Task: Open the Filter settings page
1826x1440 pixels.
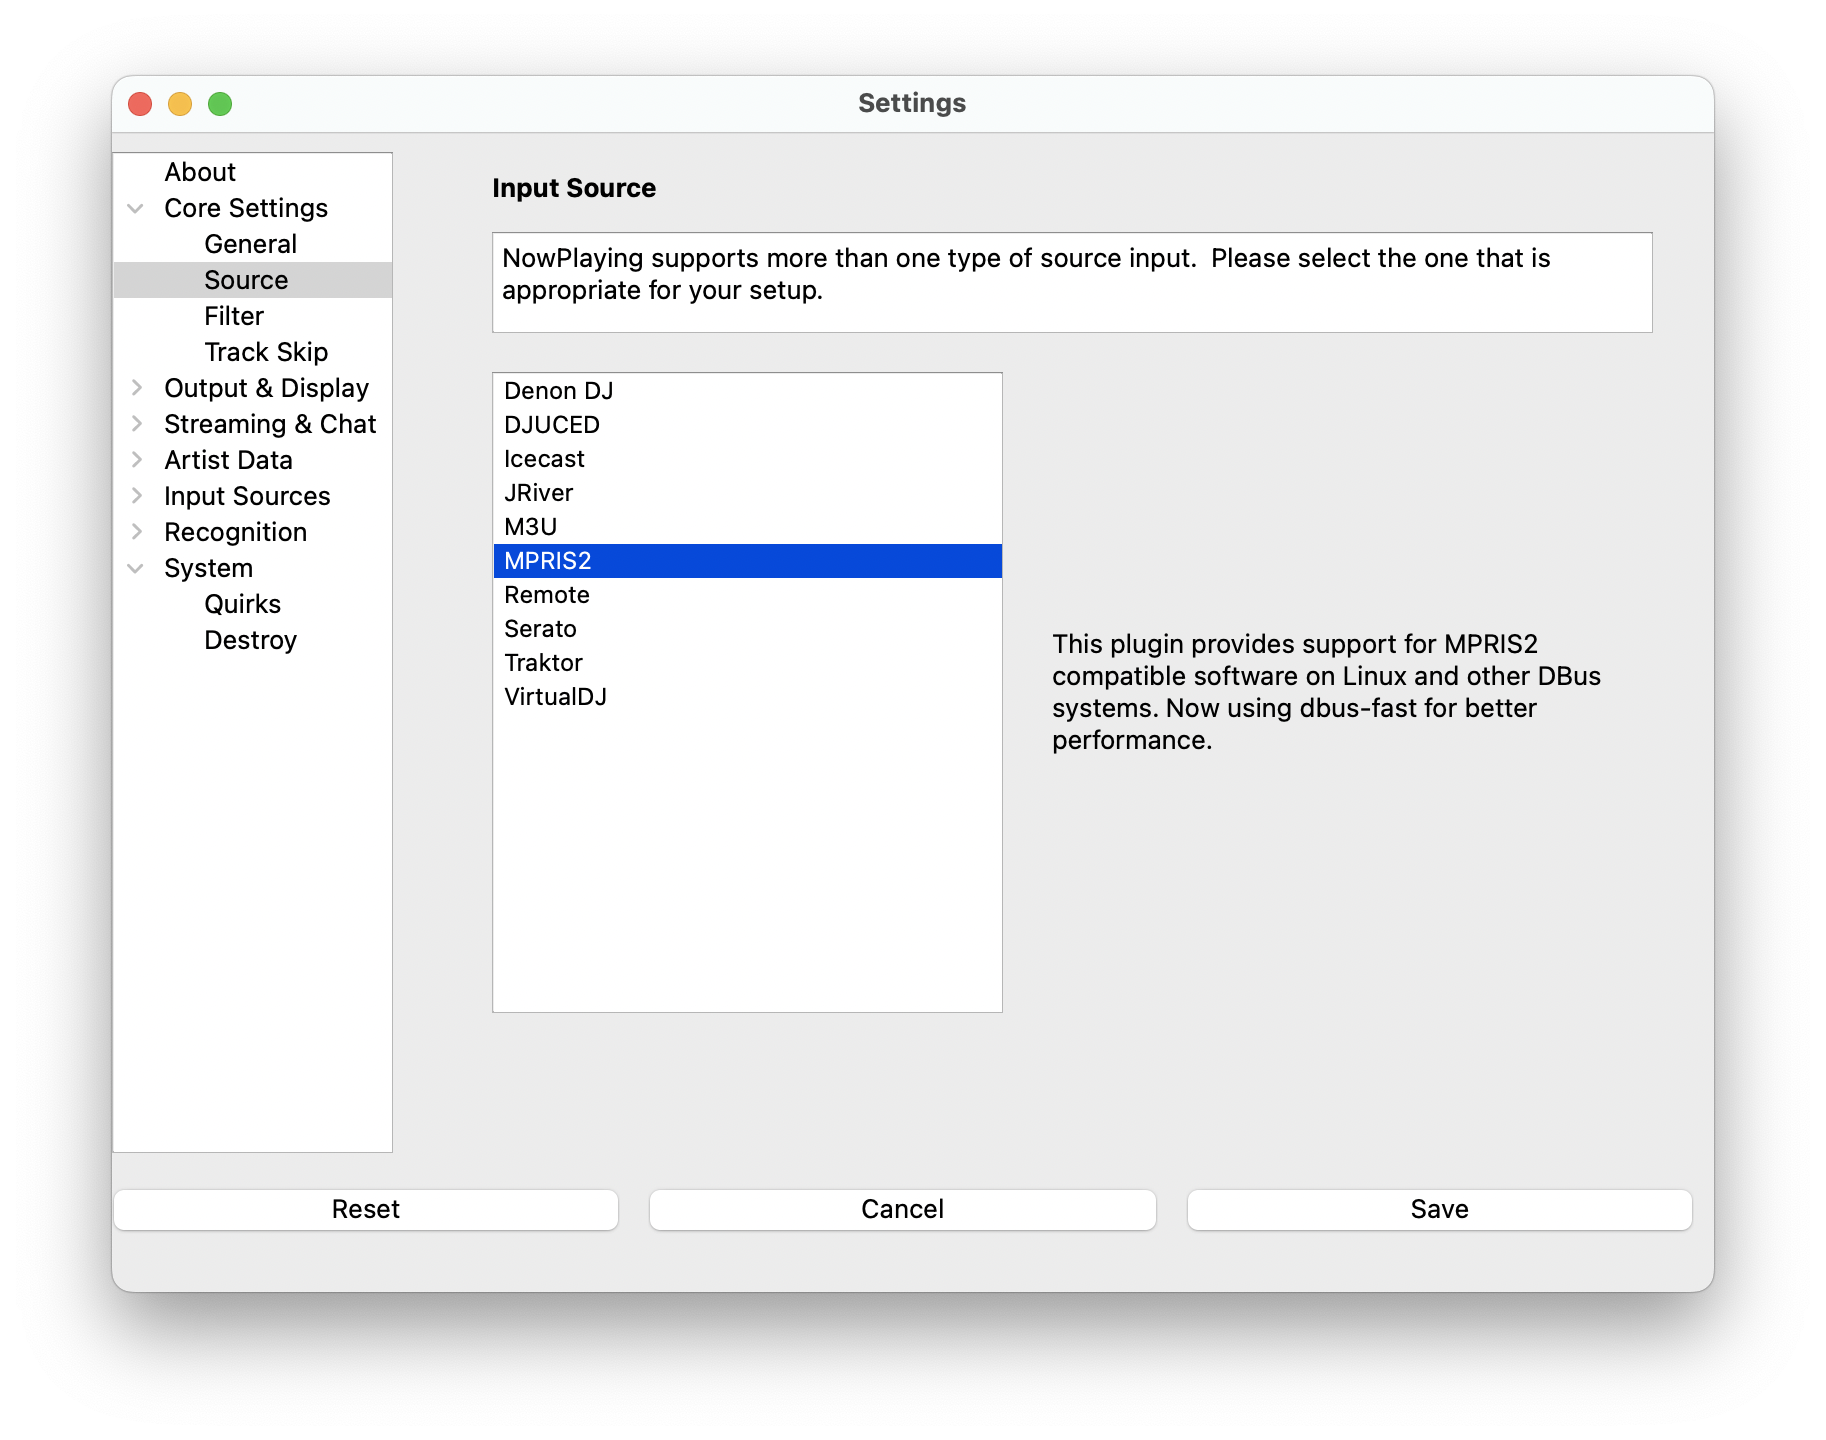Action: [x=234, y=316]
